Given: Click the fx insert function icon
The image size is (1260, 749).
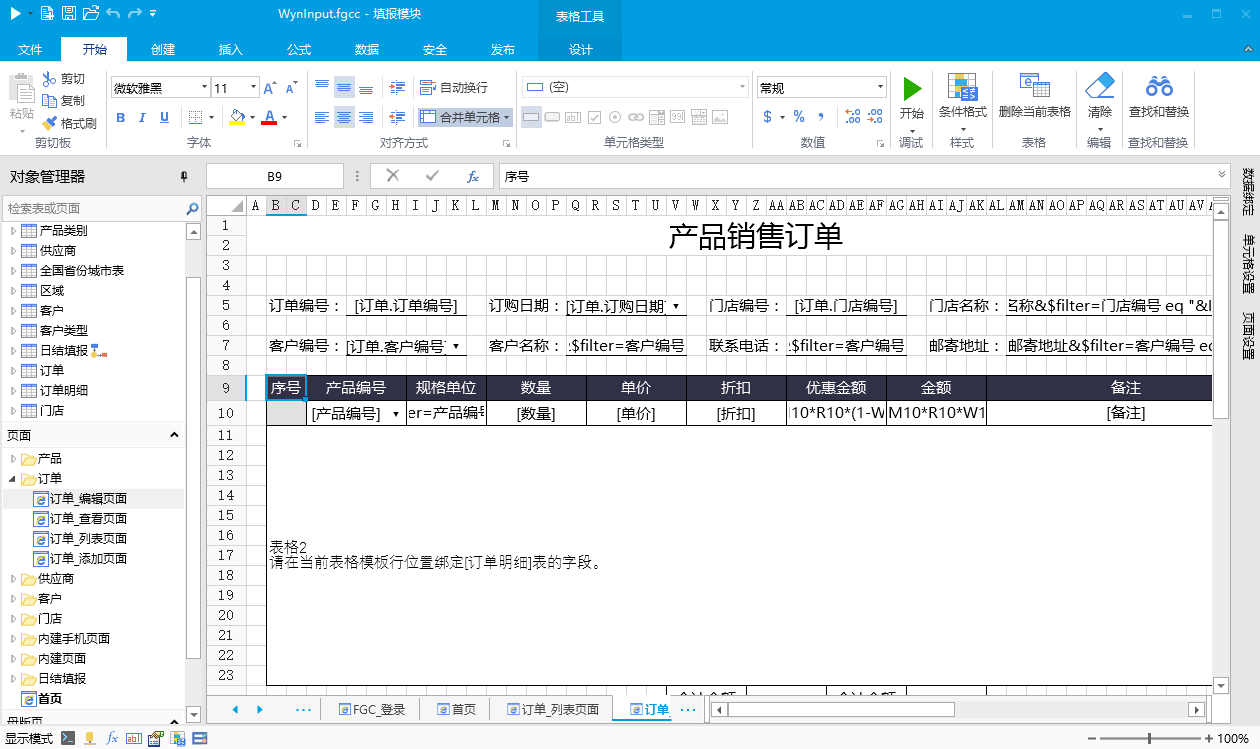Looking at the screenshot, I should 473,176.
